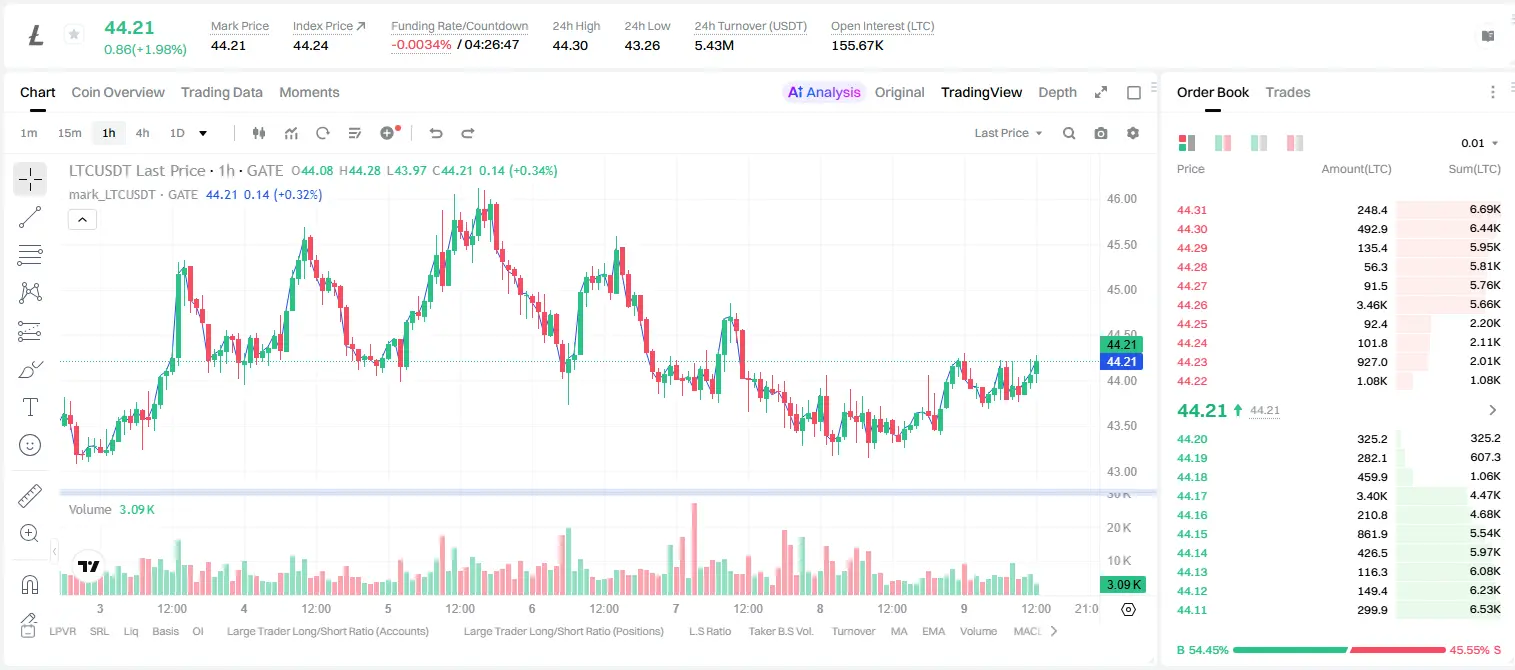Add LTC to favorites with star
This screenshot has width=1515, height=670.
point(73,35)
